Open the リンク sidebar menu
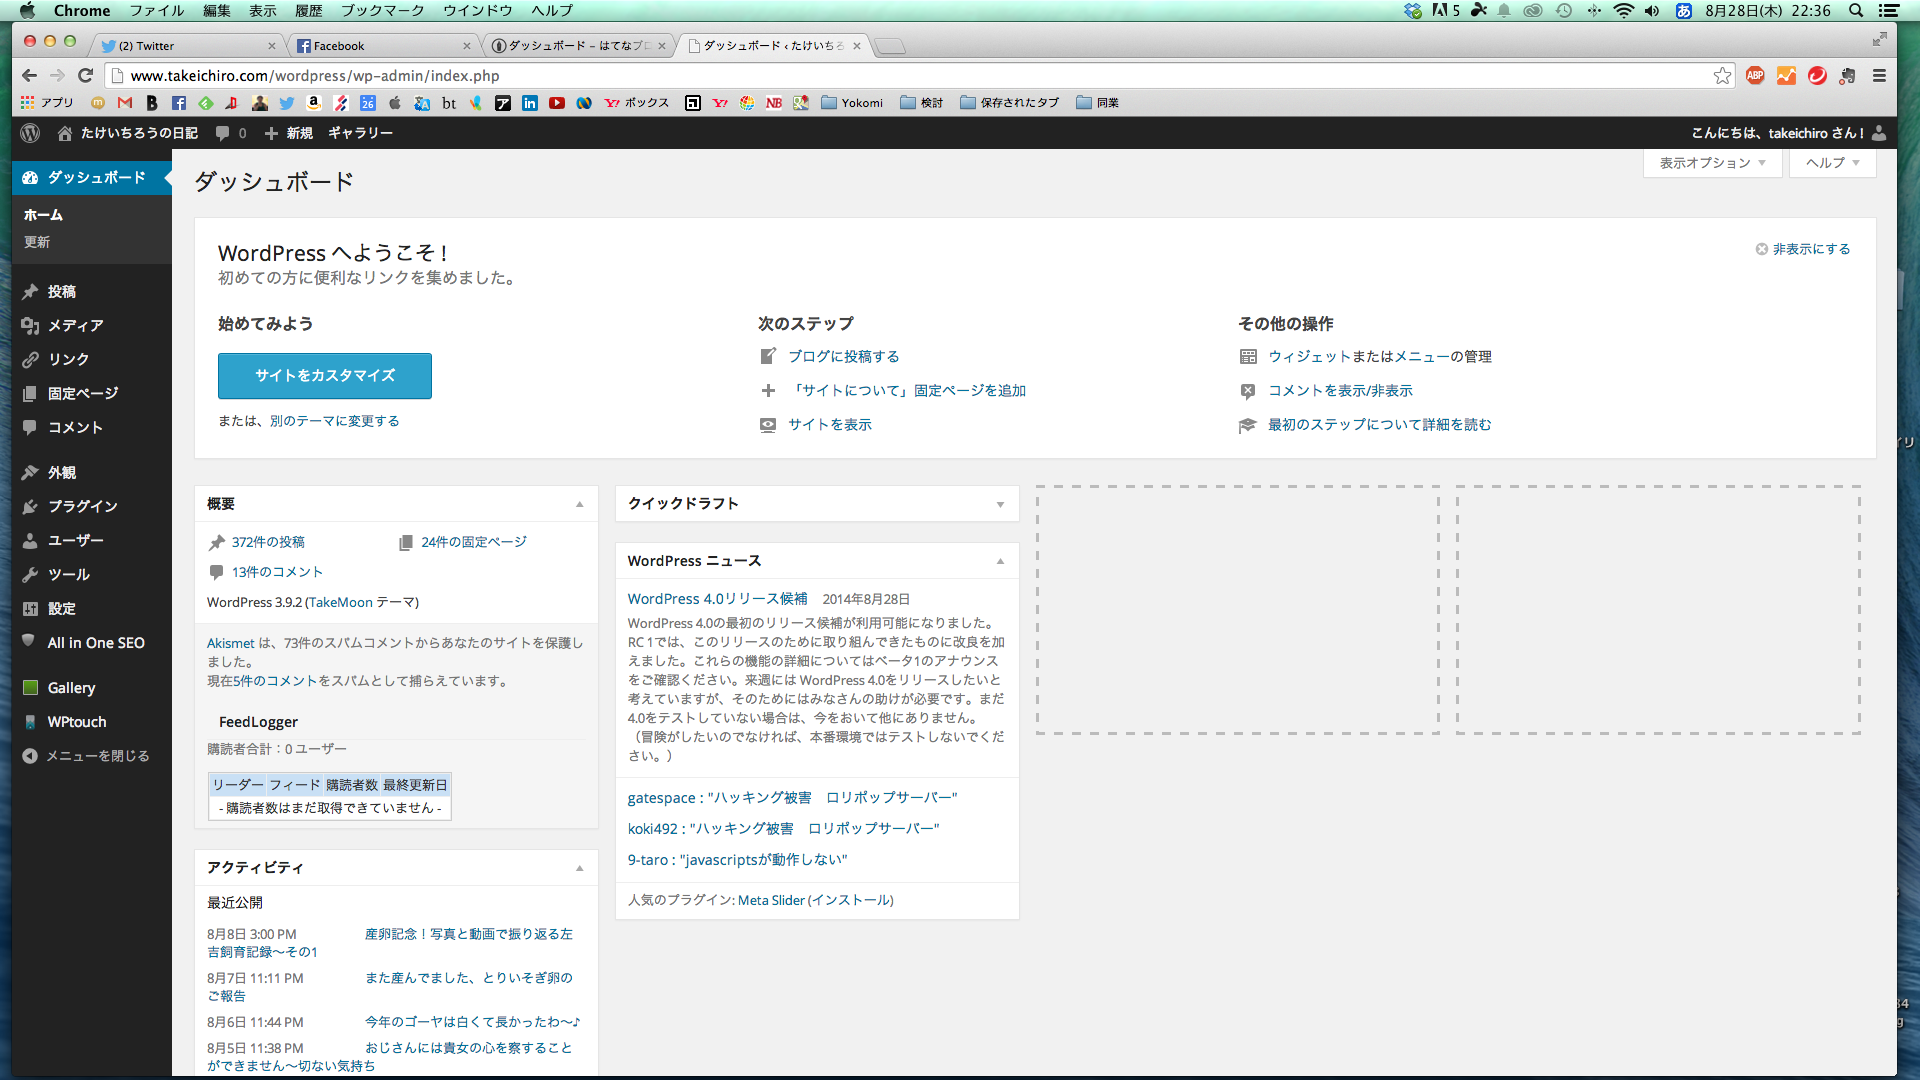 pyautogui.click(x=92, y=359)
